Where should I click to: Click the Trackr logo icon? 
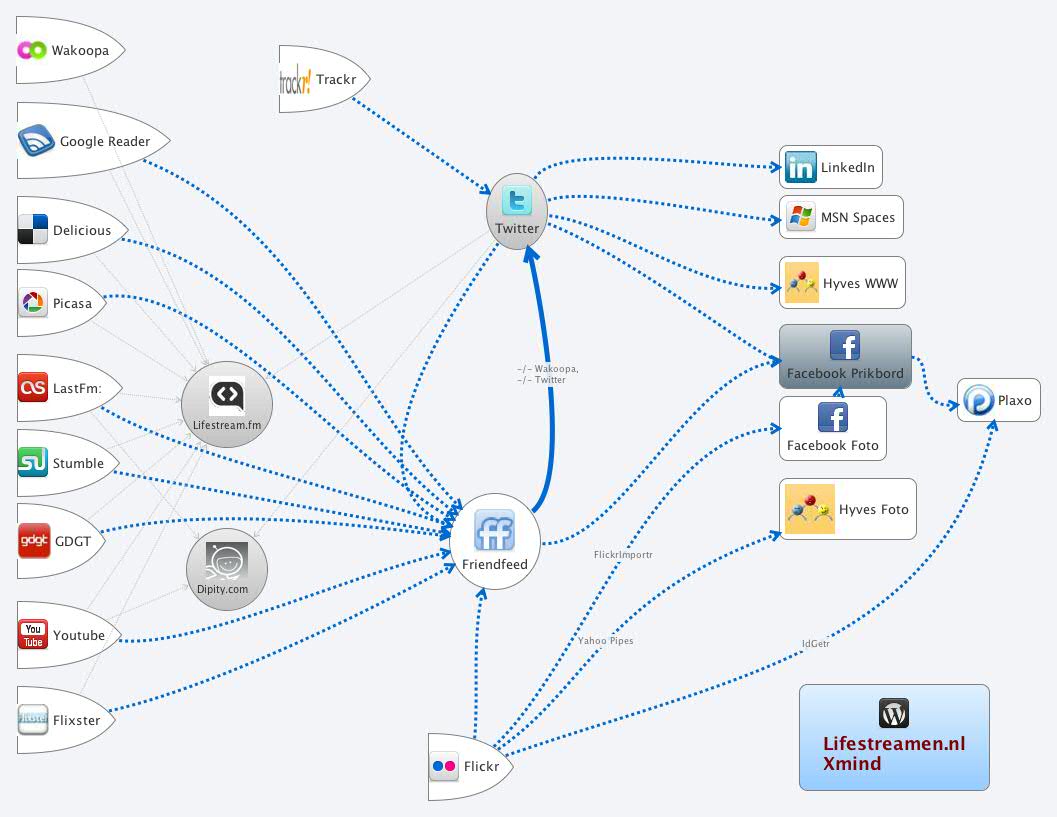click(295, 81)
